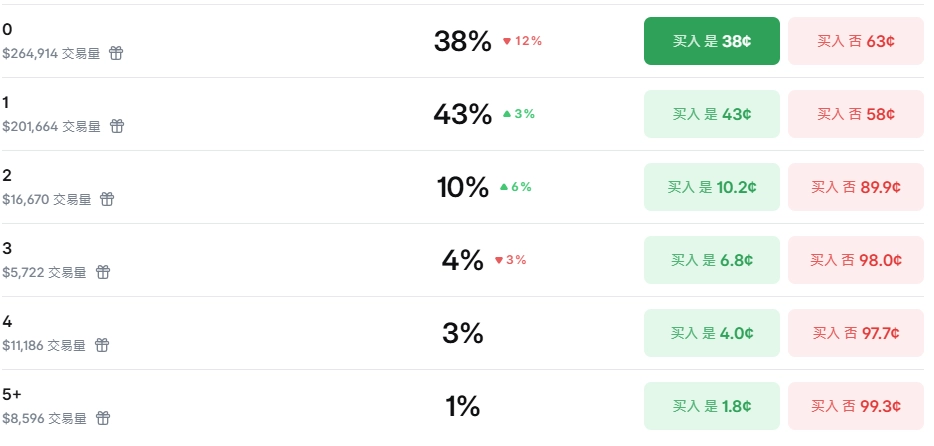
Task: Click the gift icon beside $16,670 volume
Action: click(107, 199)
